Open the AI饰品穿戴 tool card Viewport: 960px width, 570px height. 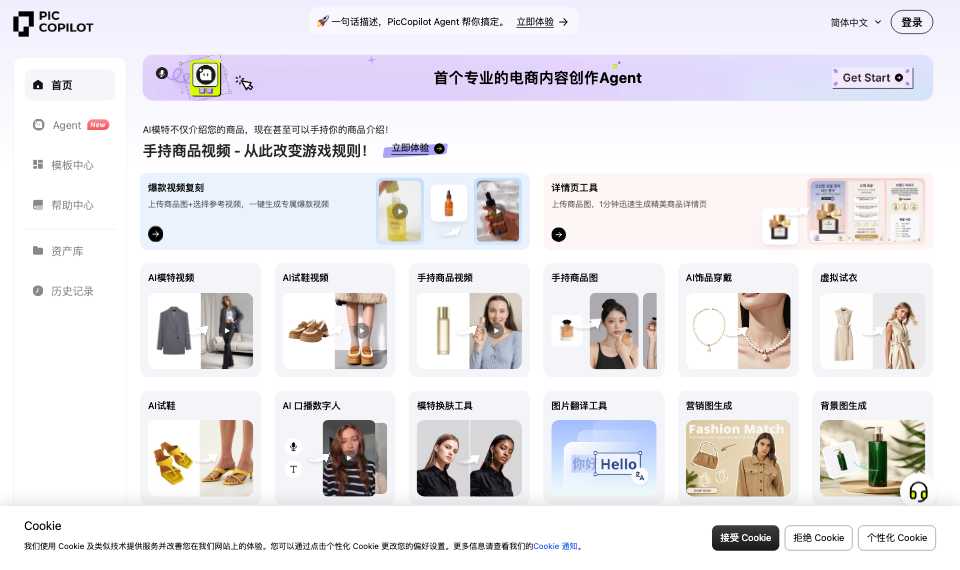[x=738, y=320]
